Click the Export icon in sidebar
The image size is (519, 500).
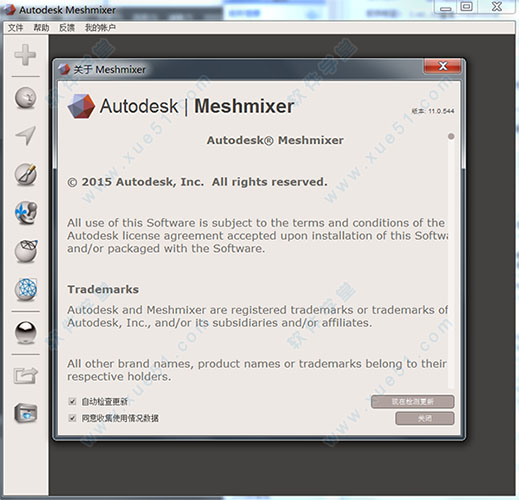coord(26,375)
